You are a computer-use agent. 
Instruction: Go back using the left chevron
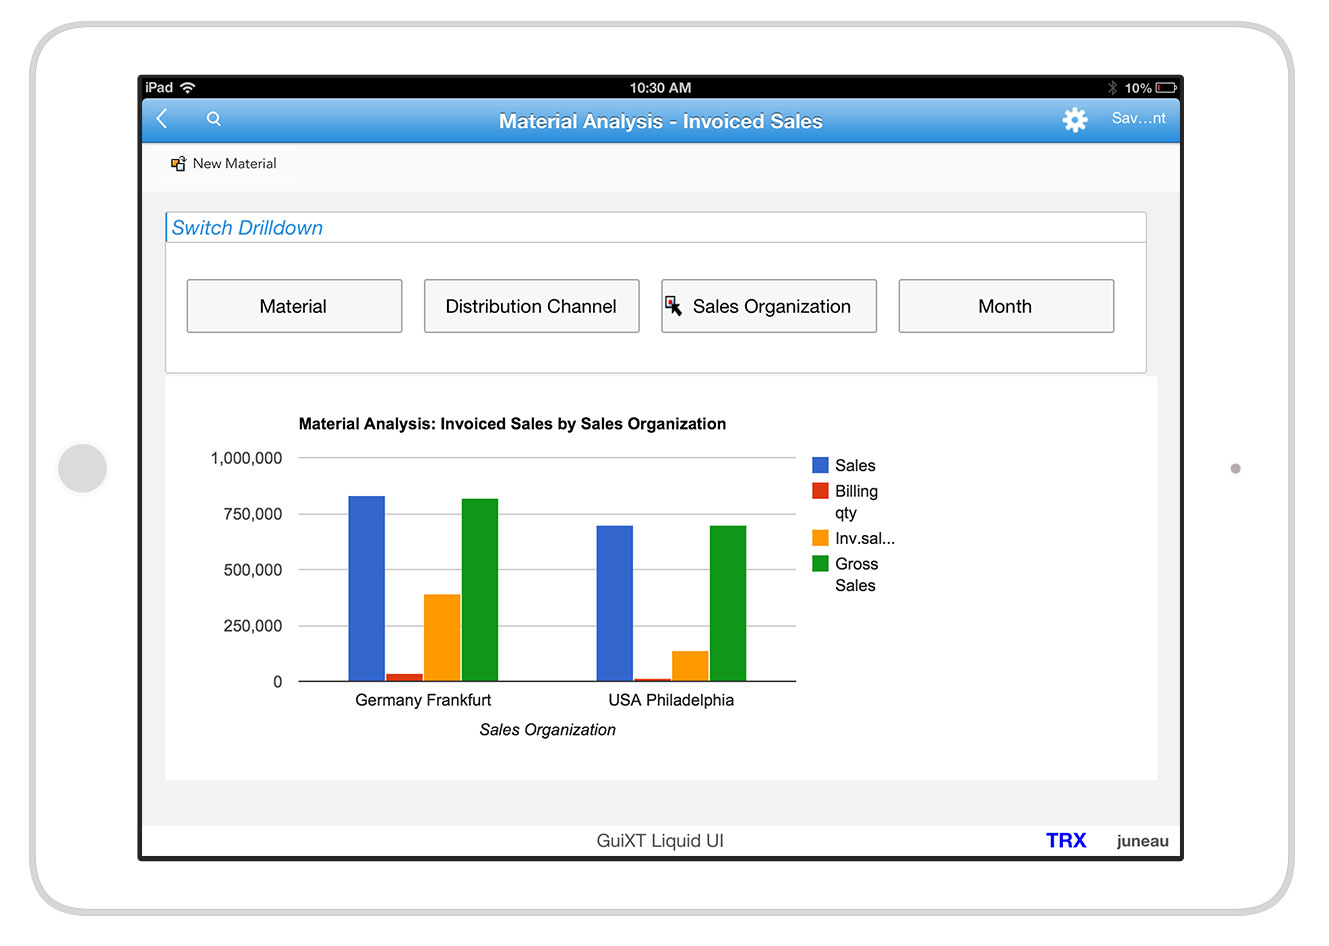coord(162,119)
